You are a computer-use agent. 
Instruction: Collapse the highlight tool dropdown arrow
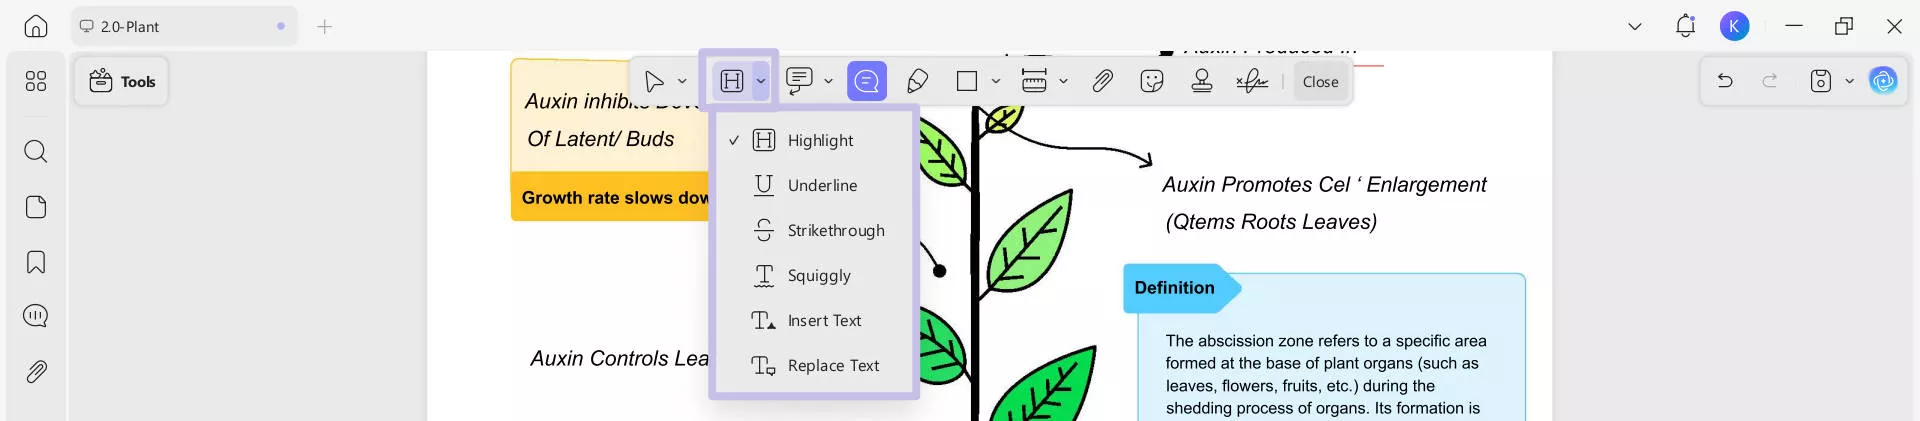pyautogui.click(x=761, y=81)
